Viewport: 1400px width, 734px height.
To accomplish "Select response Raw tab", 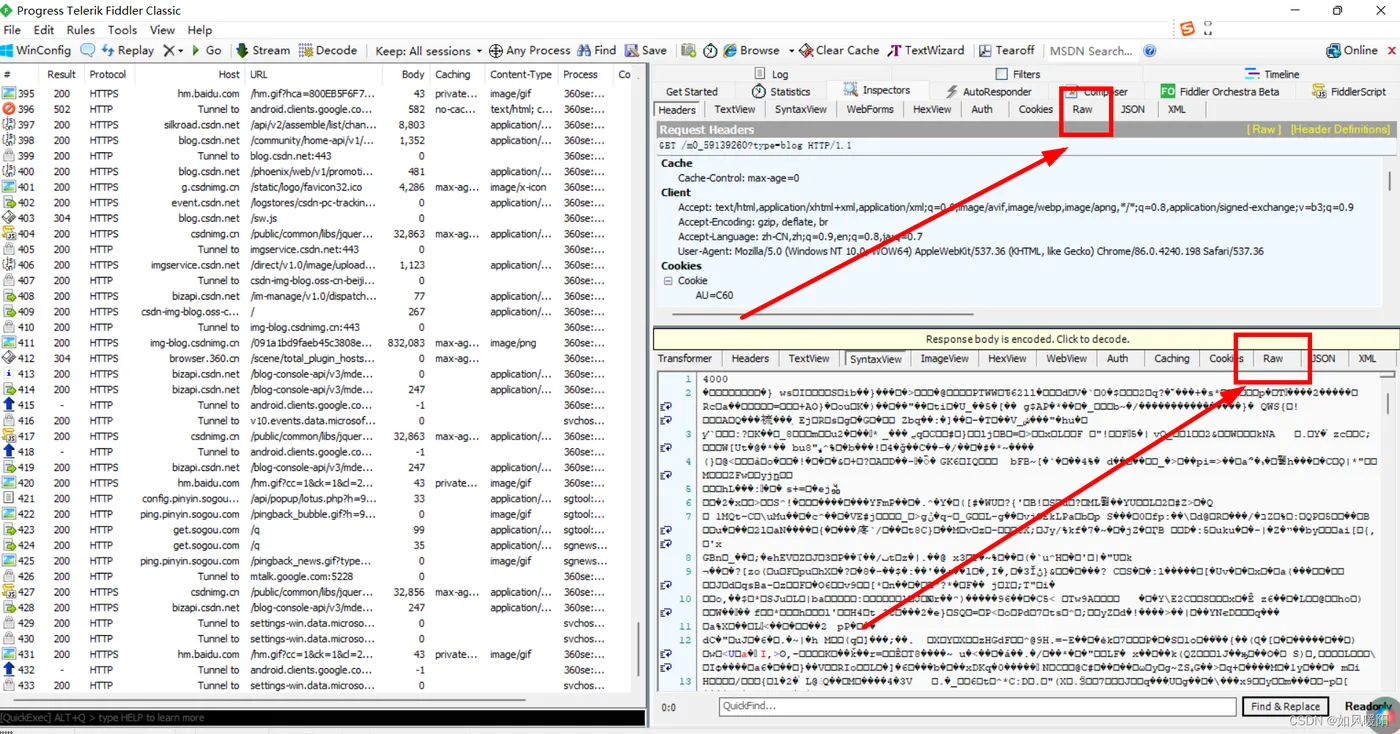I will click(1273, 358).
